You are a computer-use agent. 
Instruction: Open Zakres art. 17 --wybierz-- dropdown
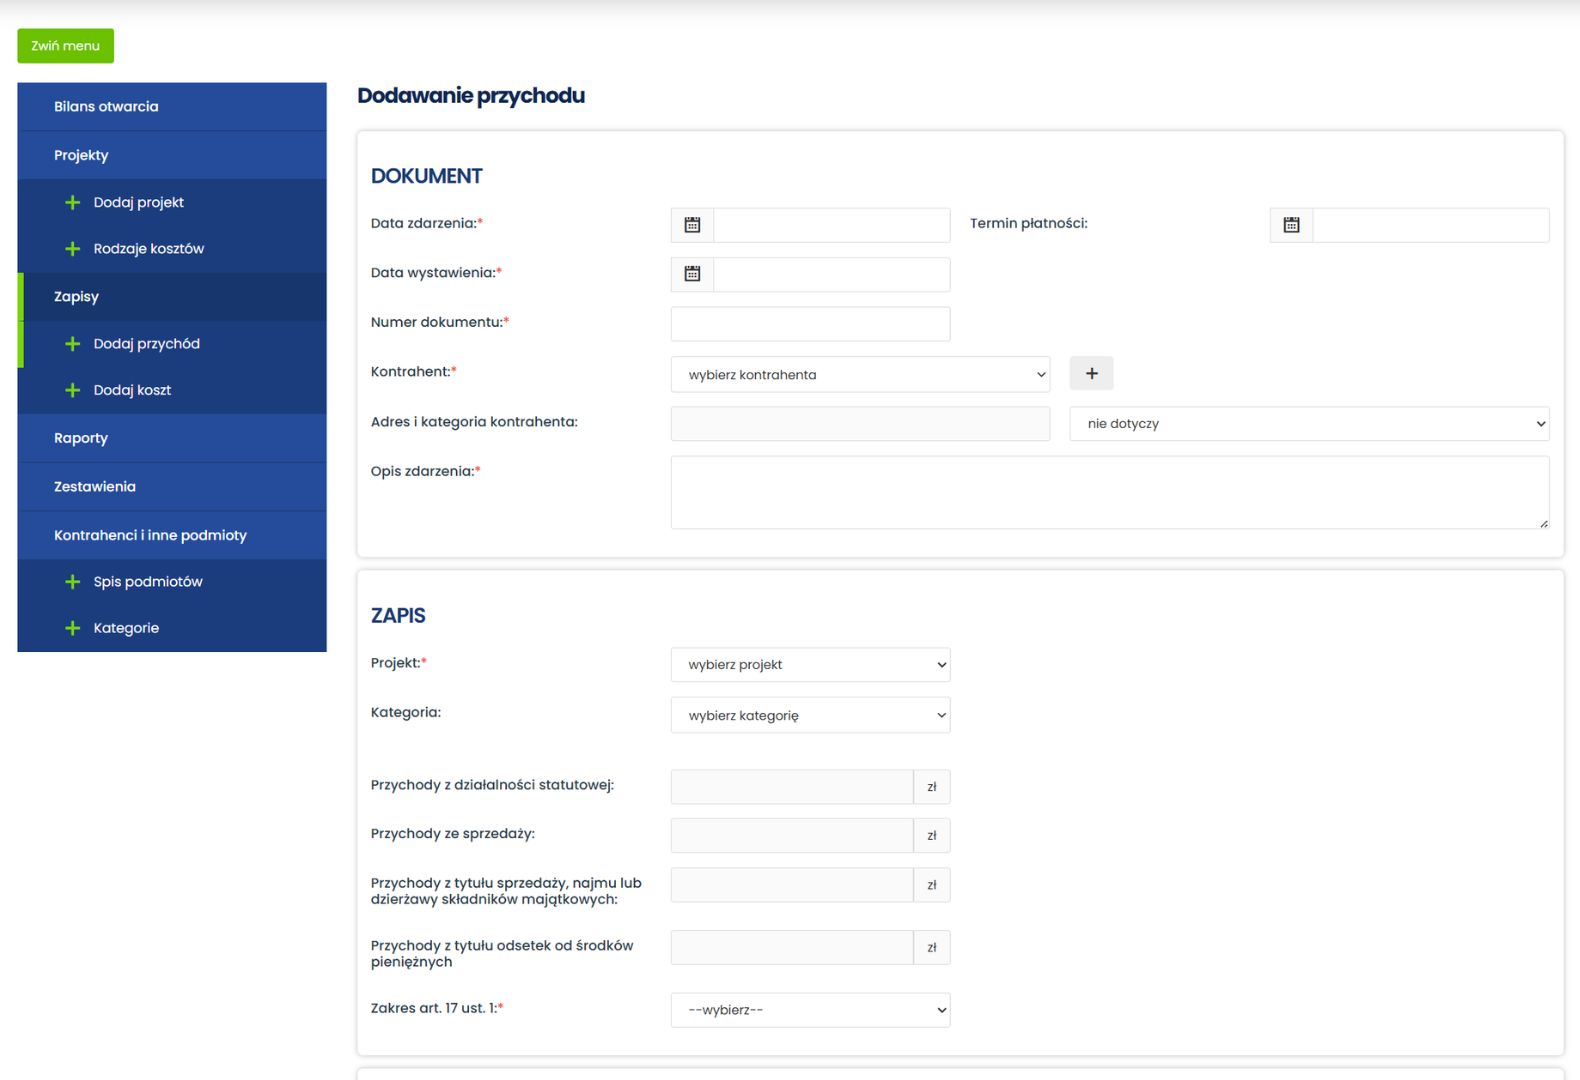(810, 1010)
